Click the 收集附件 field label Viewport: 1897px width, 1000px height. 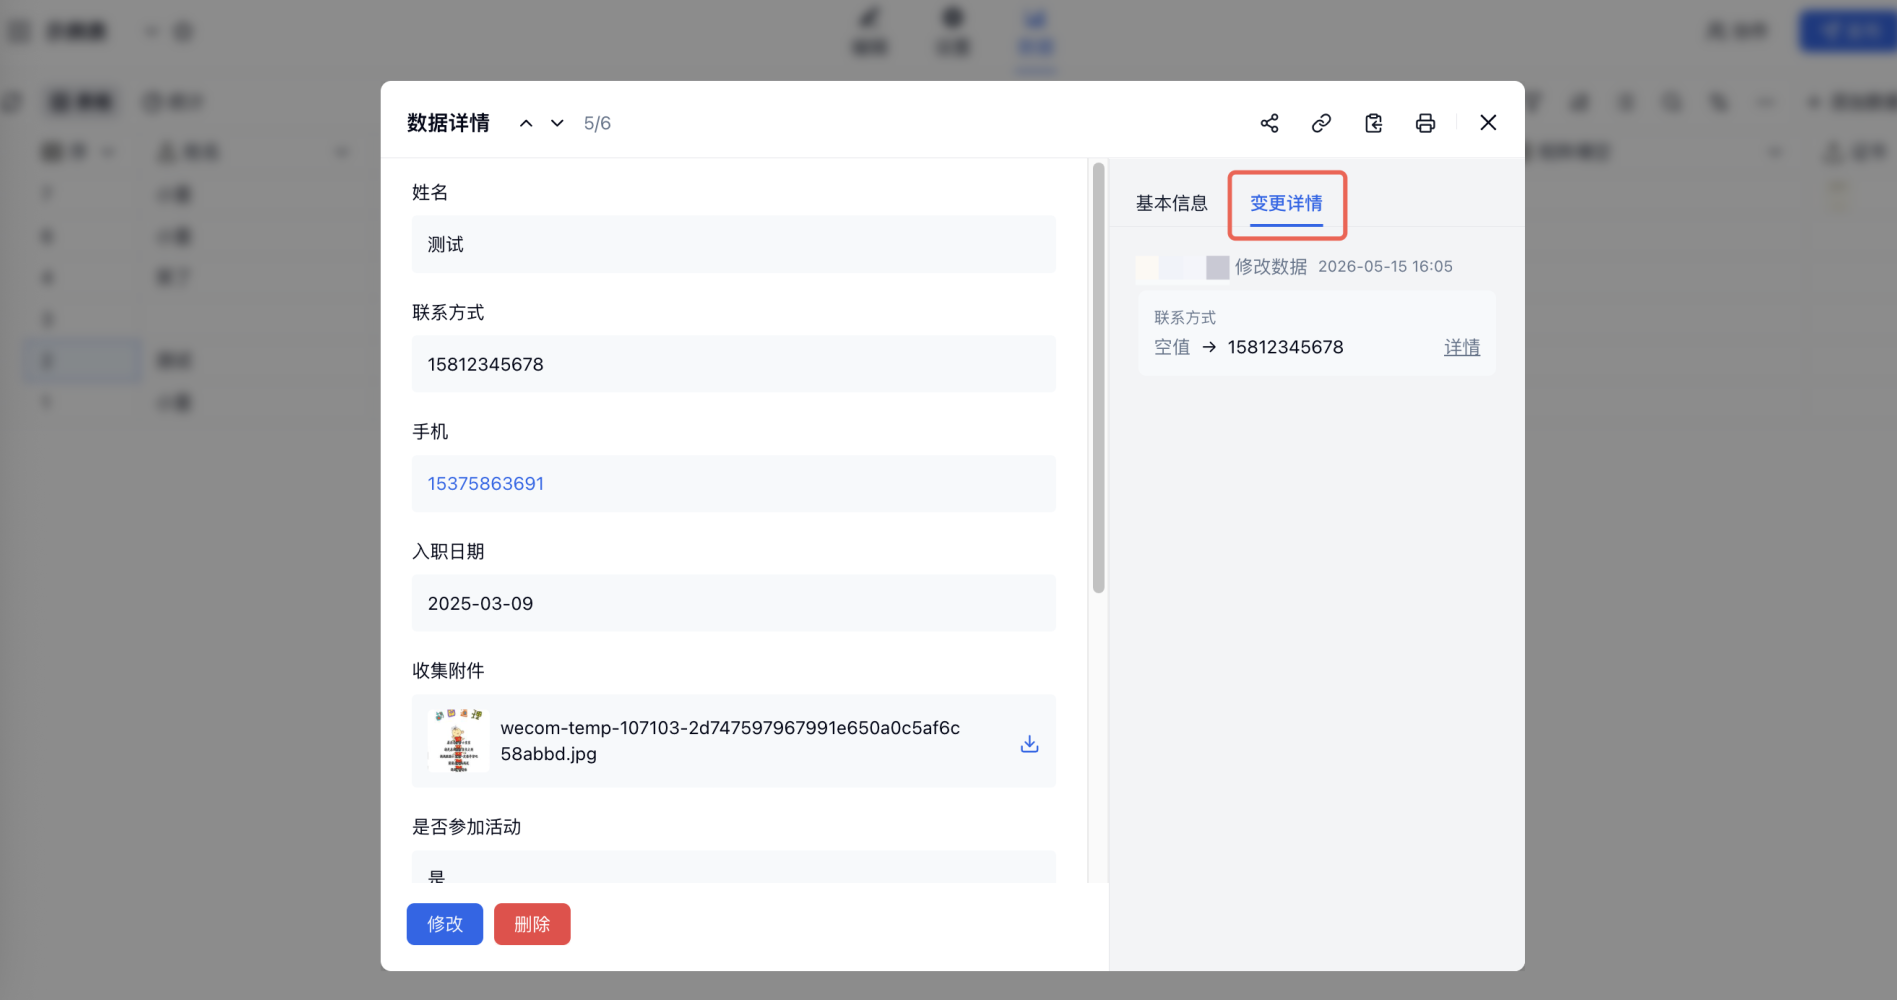(x=448, y=671)
